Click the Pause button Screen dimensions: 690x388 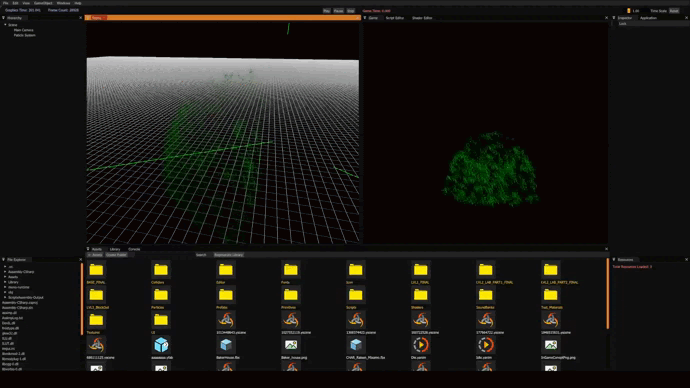click(x=338, y=11)
